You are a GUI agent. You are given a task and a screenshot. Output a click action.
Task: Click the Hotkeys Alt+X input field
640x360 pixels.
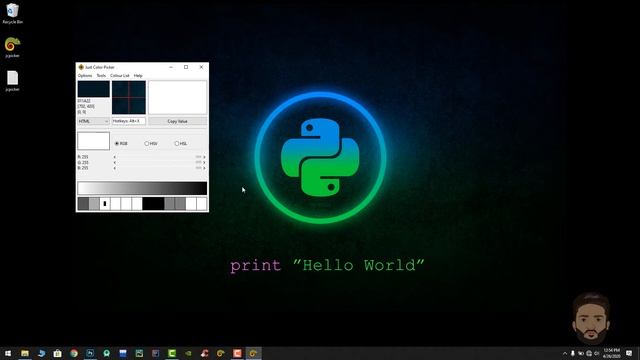(x=129, y=121)
